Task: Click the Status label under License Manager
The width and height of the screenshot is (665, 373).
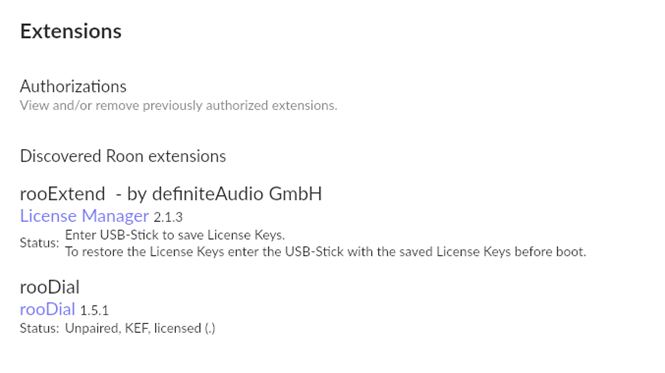Action: click(x=39, y=243)
